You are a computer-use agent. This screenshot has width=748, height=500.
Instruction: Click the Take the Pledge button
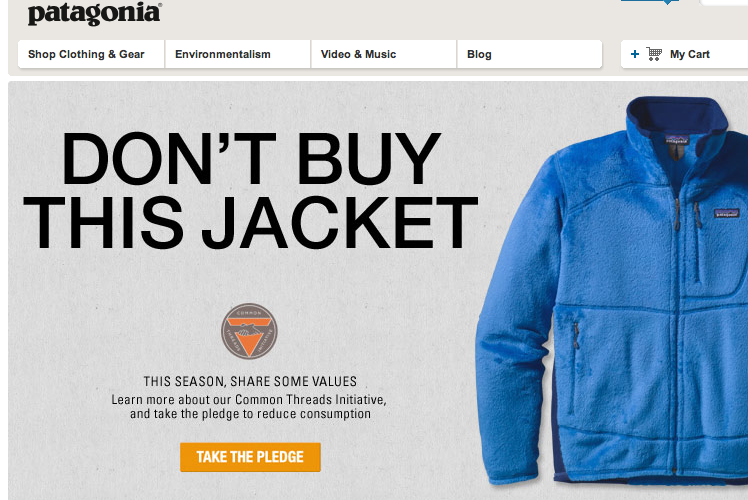click(250, 457)
